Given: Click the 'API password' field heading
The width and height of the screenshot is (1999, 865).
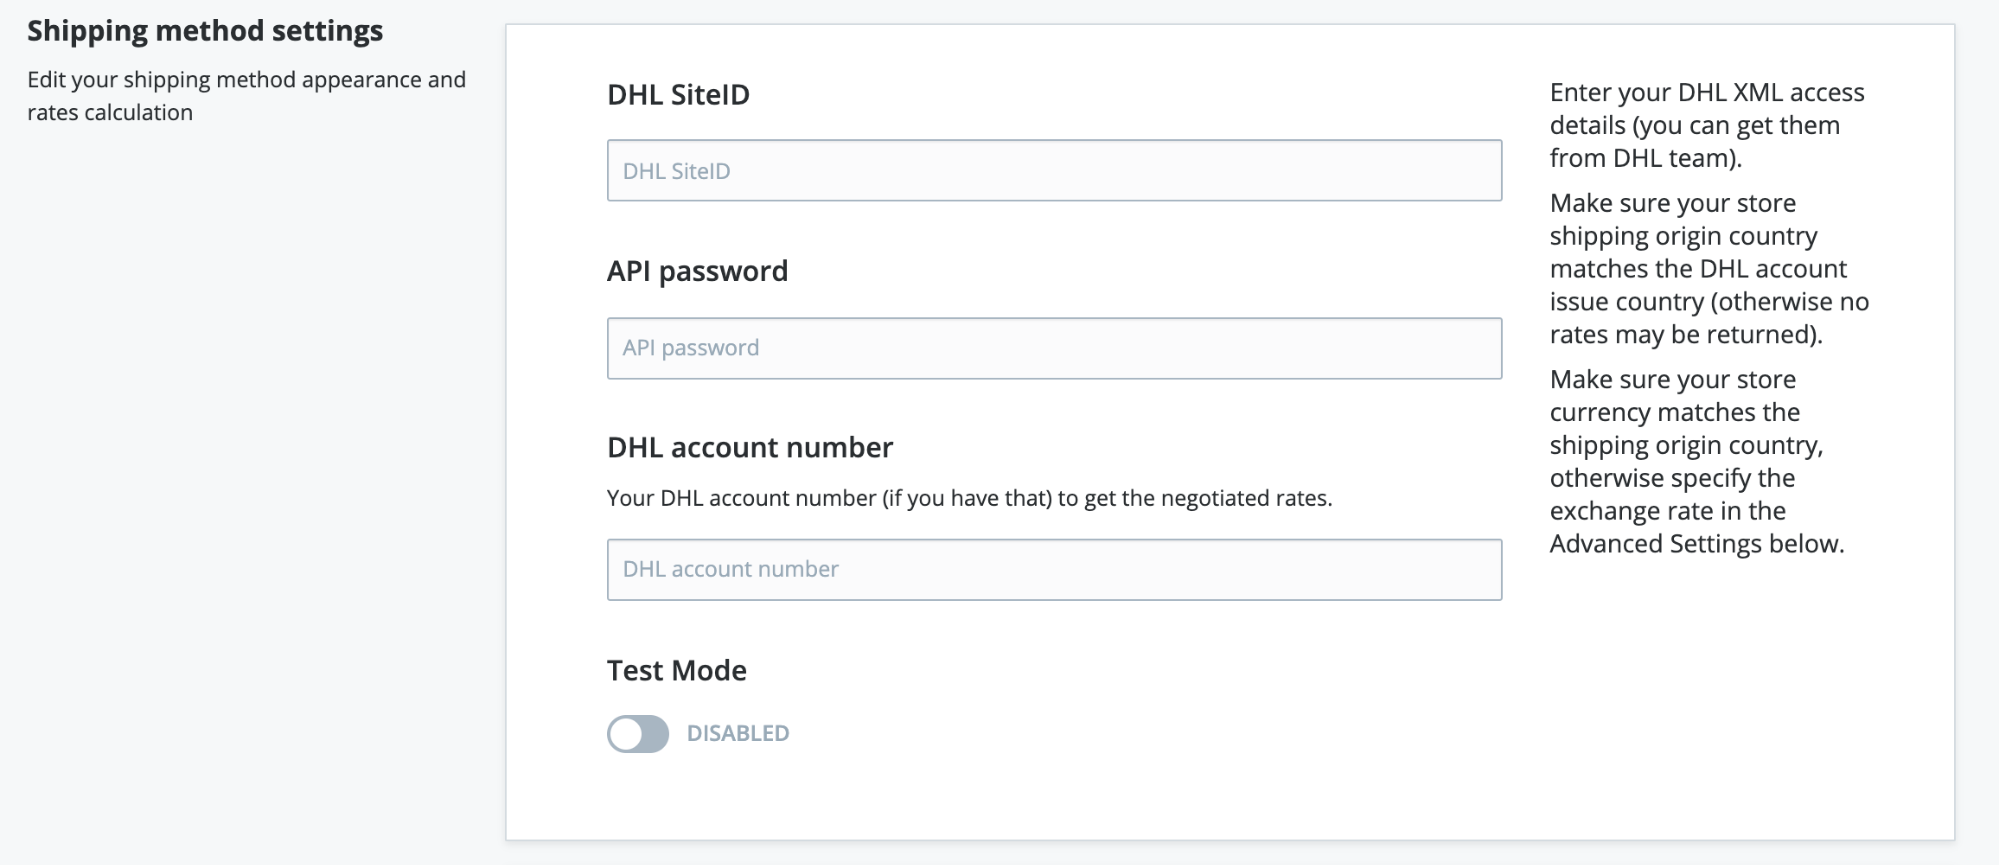Looking at the screenshot, I should tap(697, 271).
